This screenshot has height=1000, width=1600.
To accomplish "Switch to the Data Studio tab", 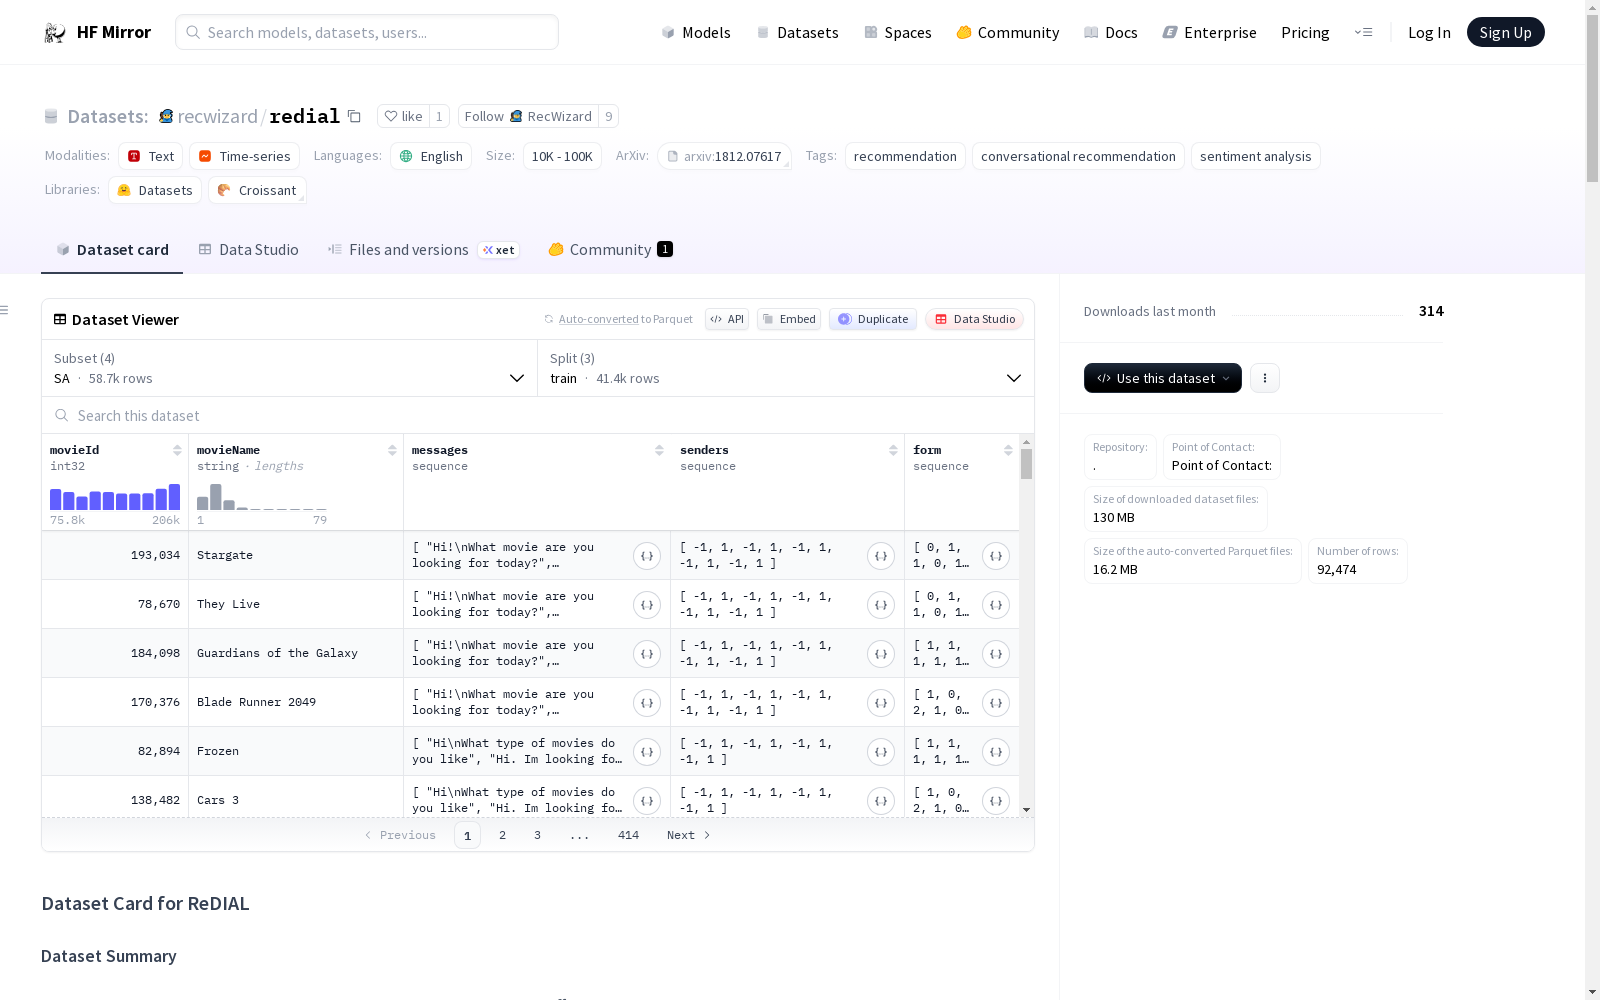I will [249, 250].
